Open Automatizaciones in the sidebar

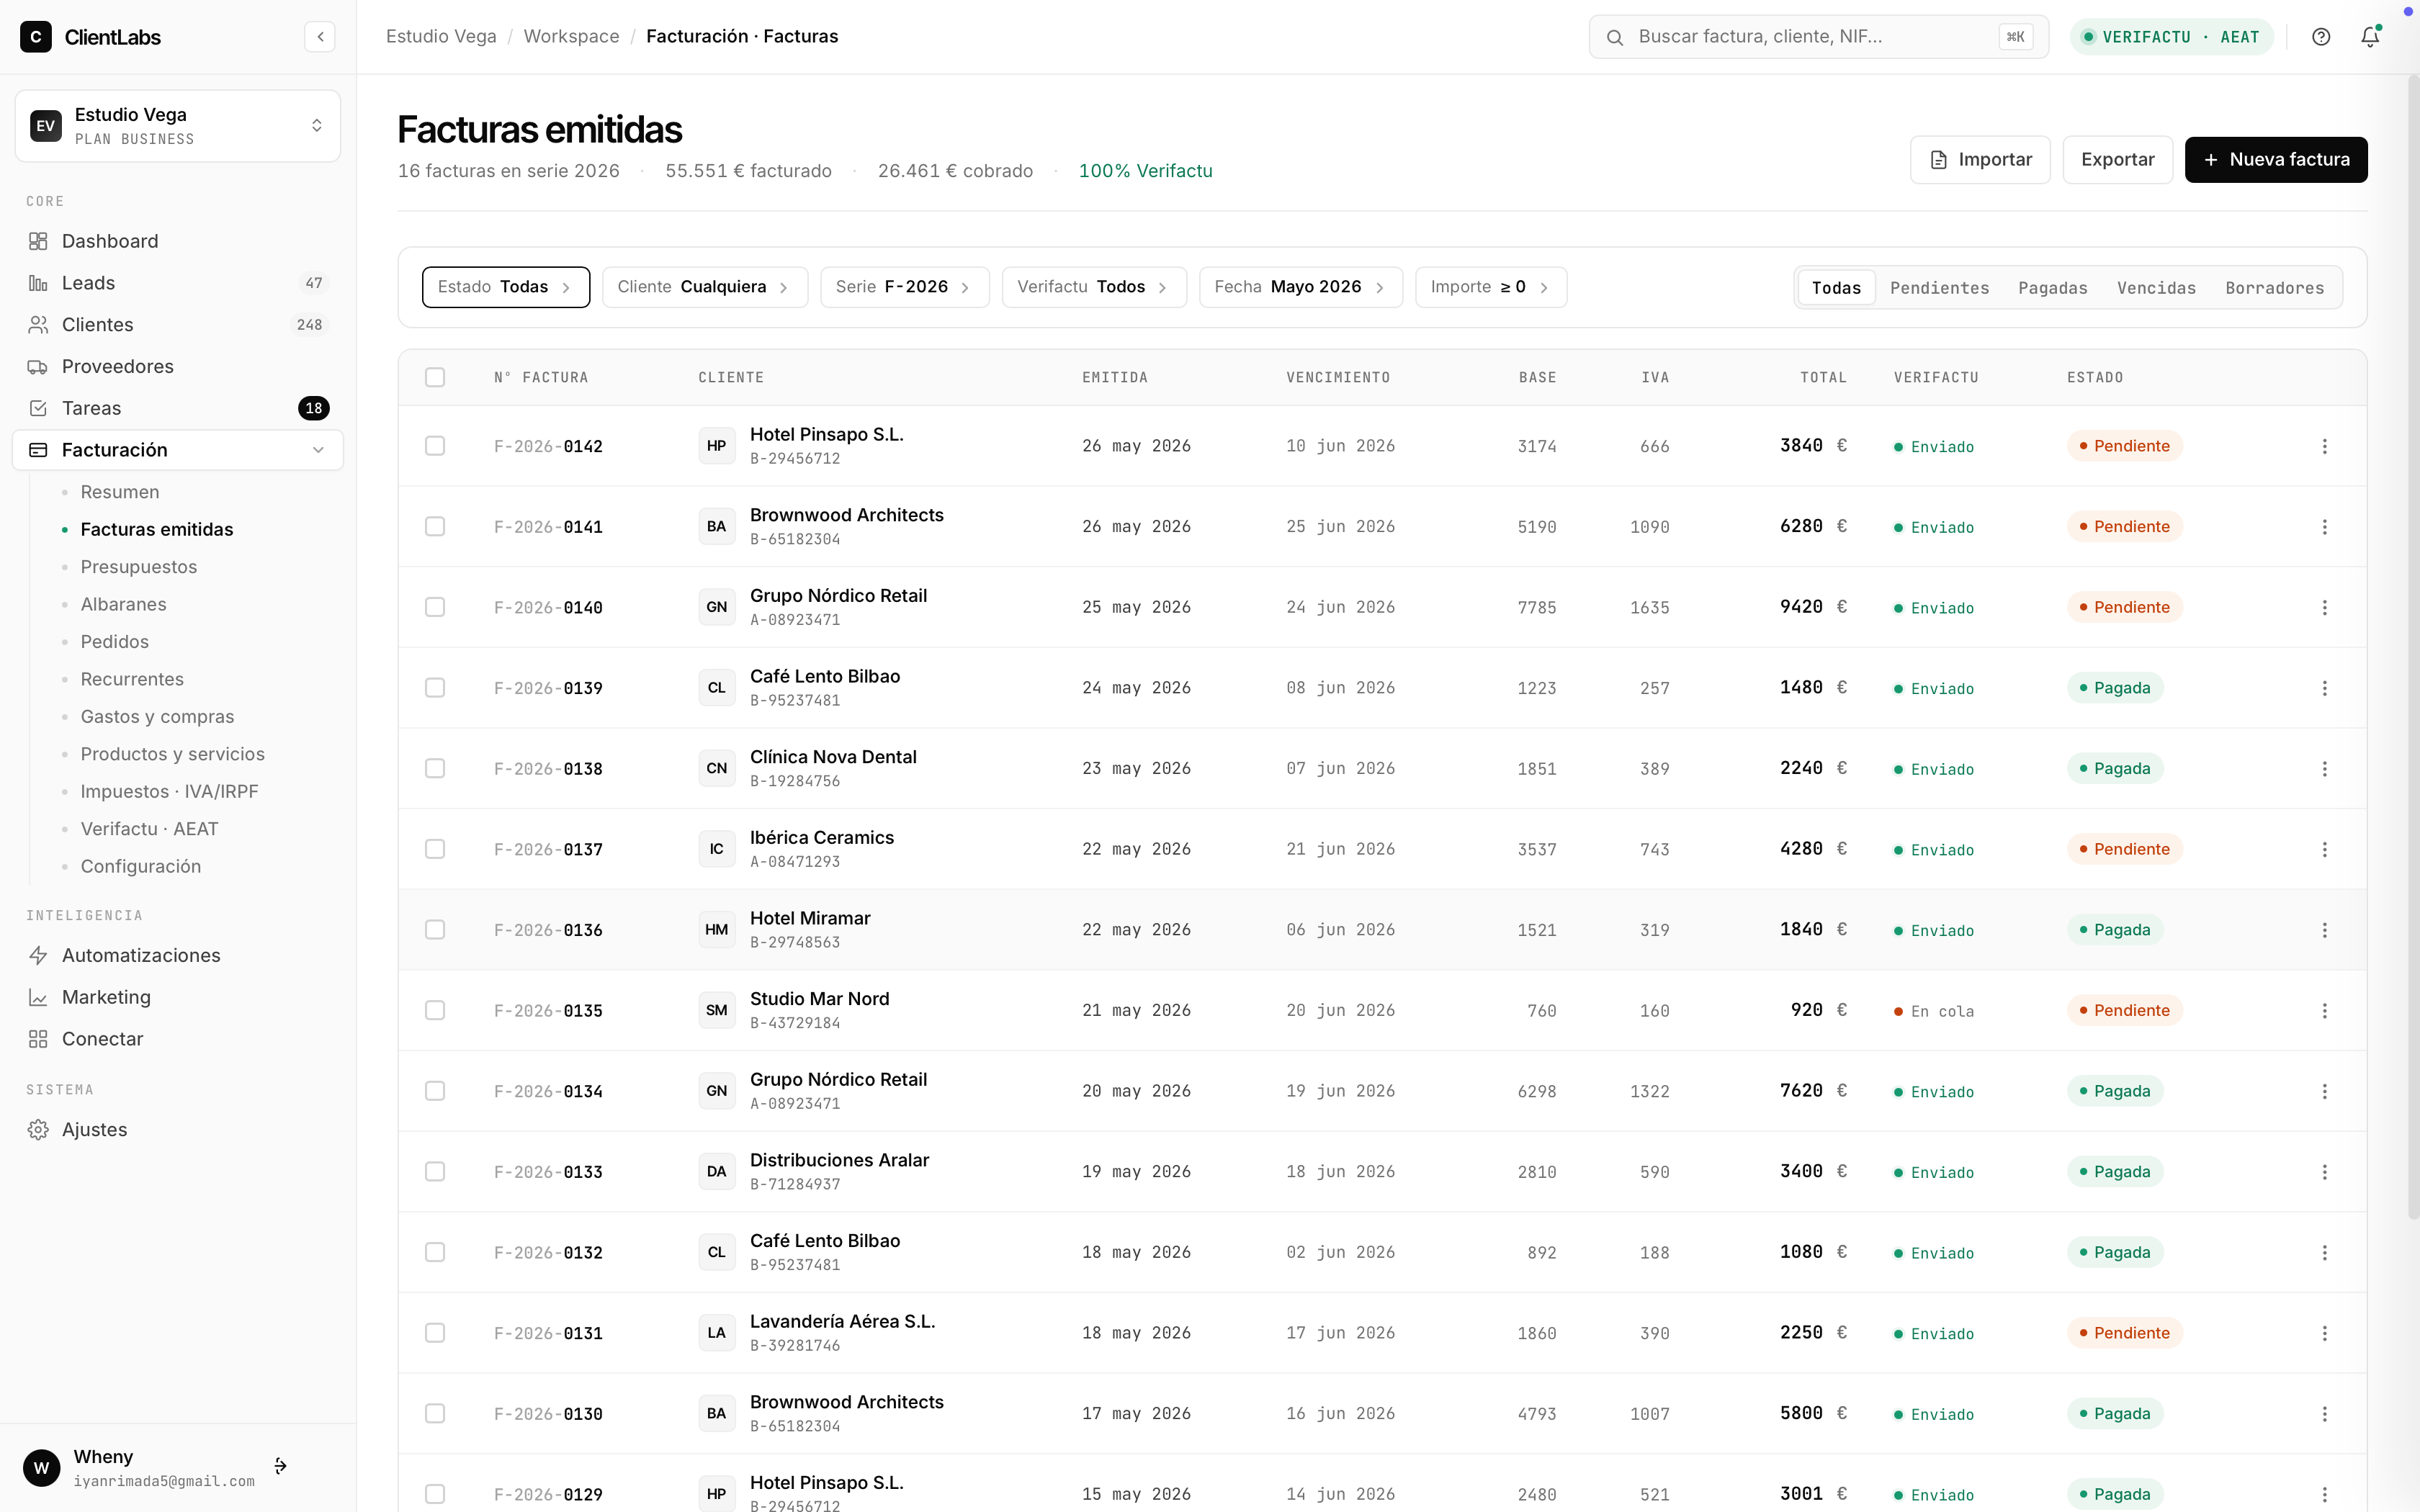click(178, 955)
